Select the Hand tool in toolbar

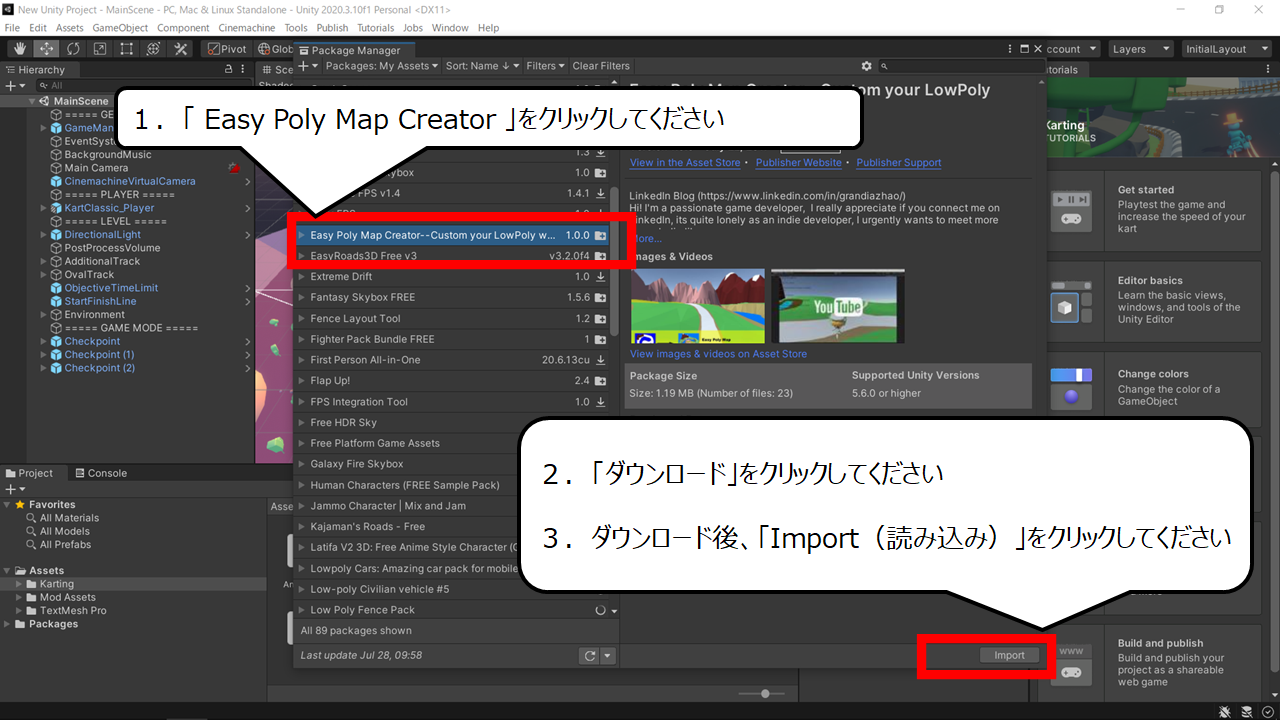pos(19,48)
